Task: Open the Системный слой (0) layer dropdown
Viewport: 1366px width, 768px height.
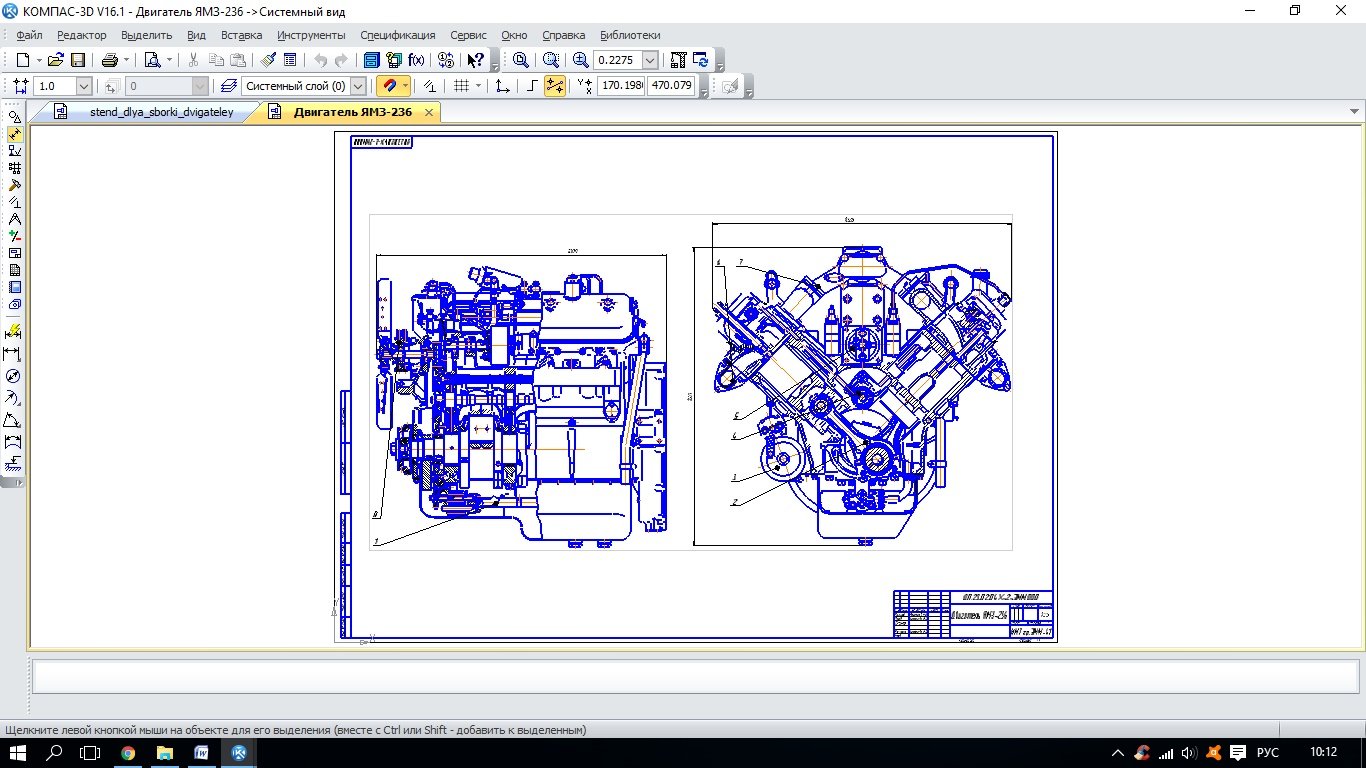Action: [358, 86]
